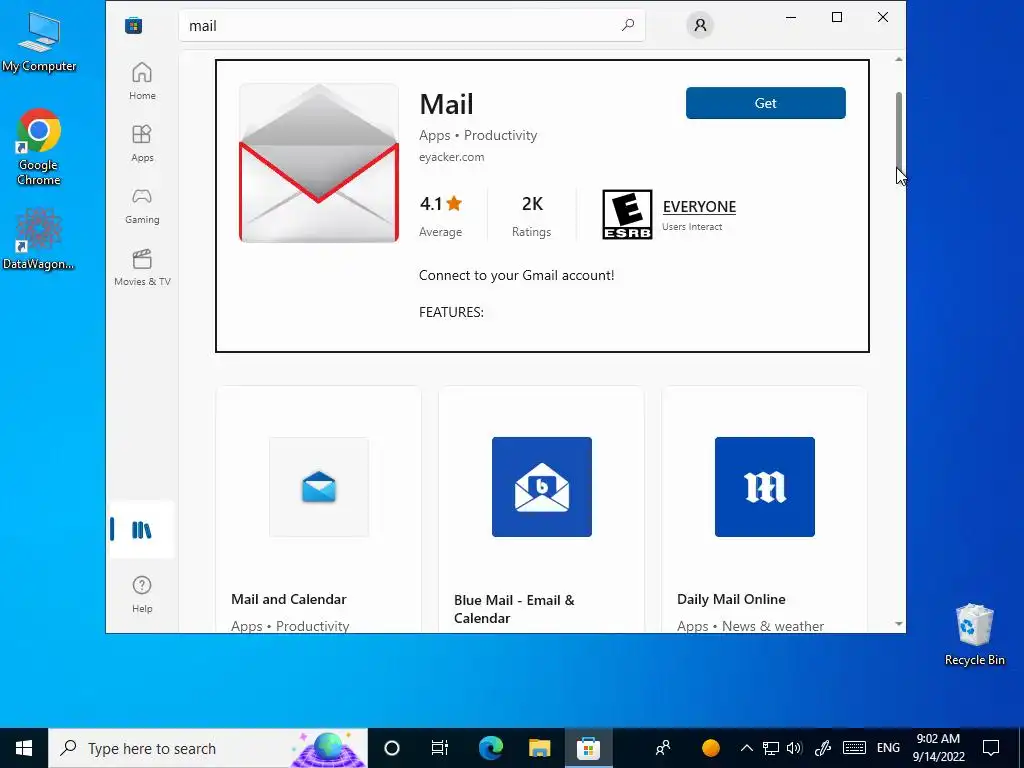Open Help in Store sidebar
Image resolution: width=1024 pixels, height=768 pixels.
(x=142, y=594)
